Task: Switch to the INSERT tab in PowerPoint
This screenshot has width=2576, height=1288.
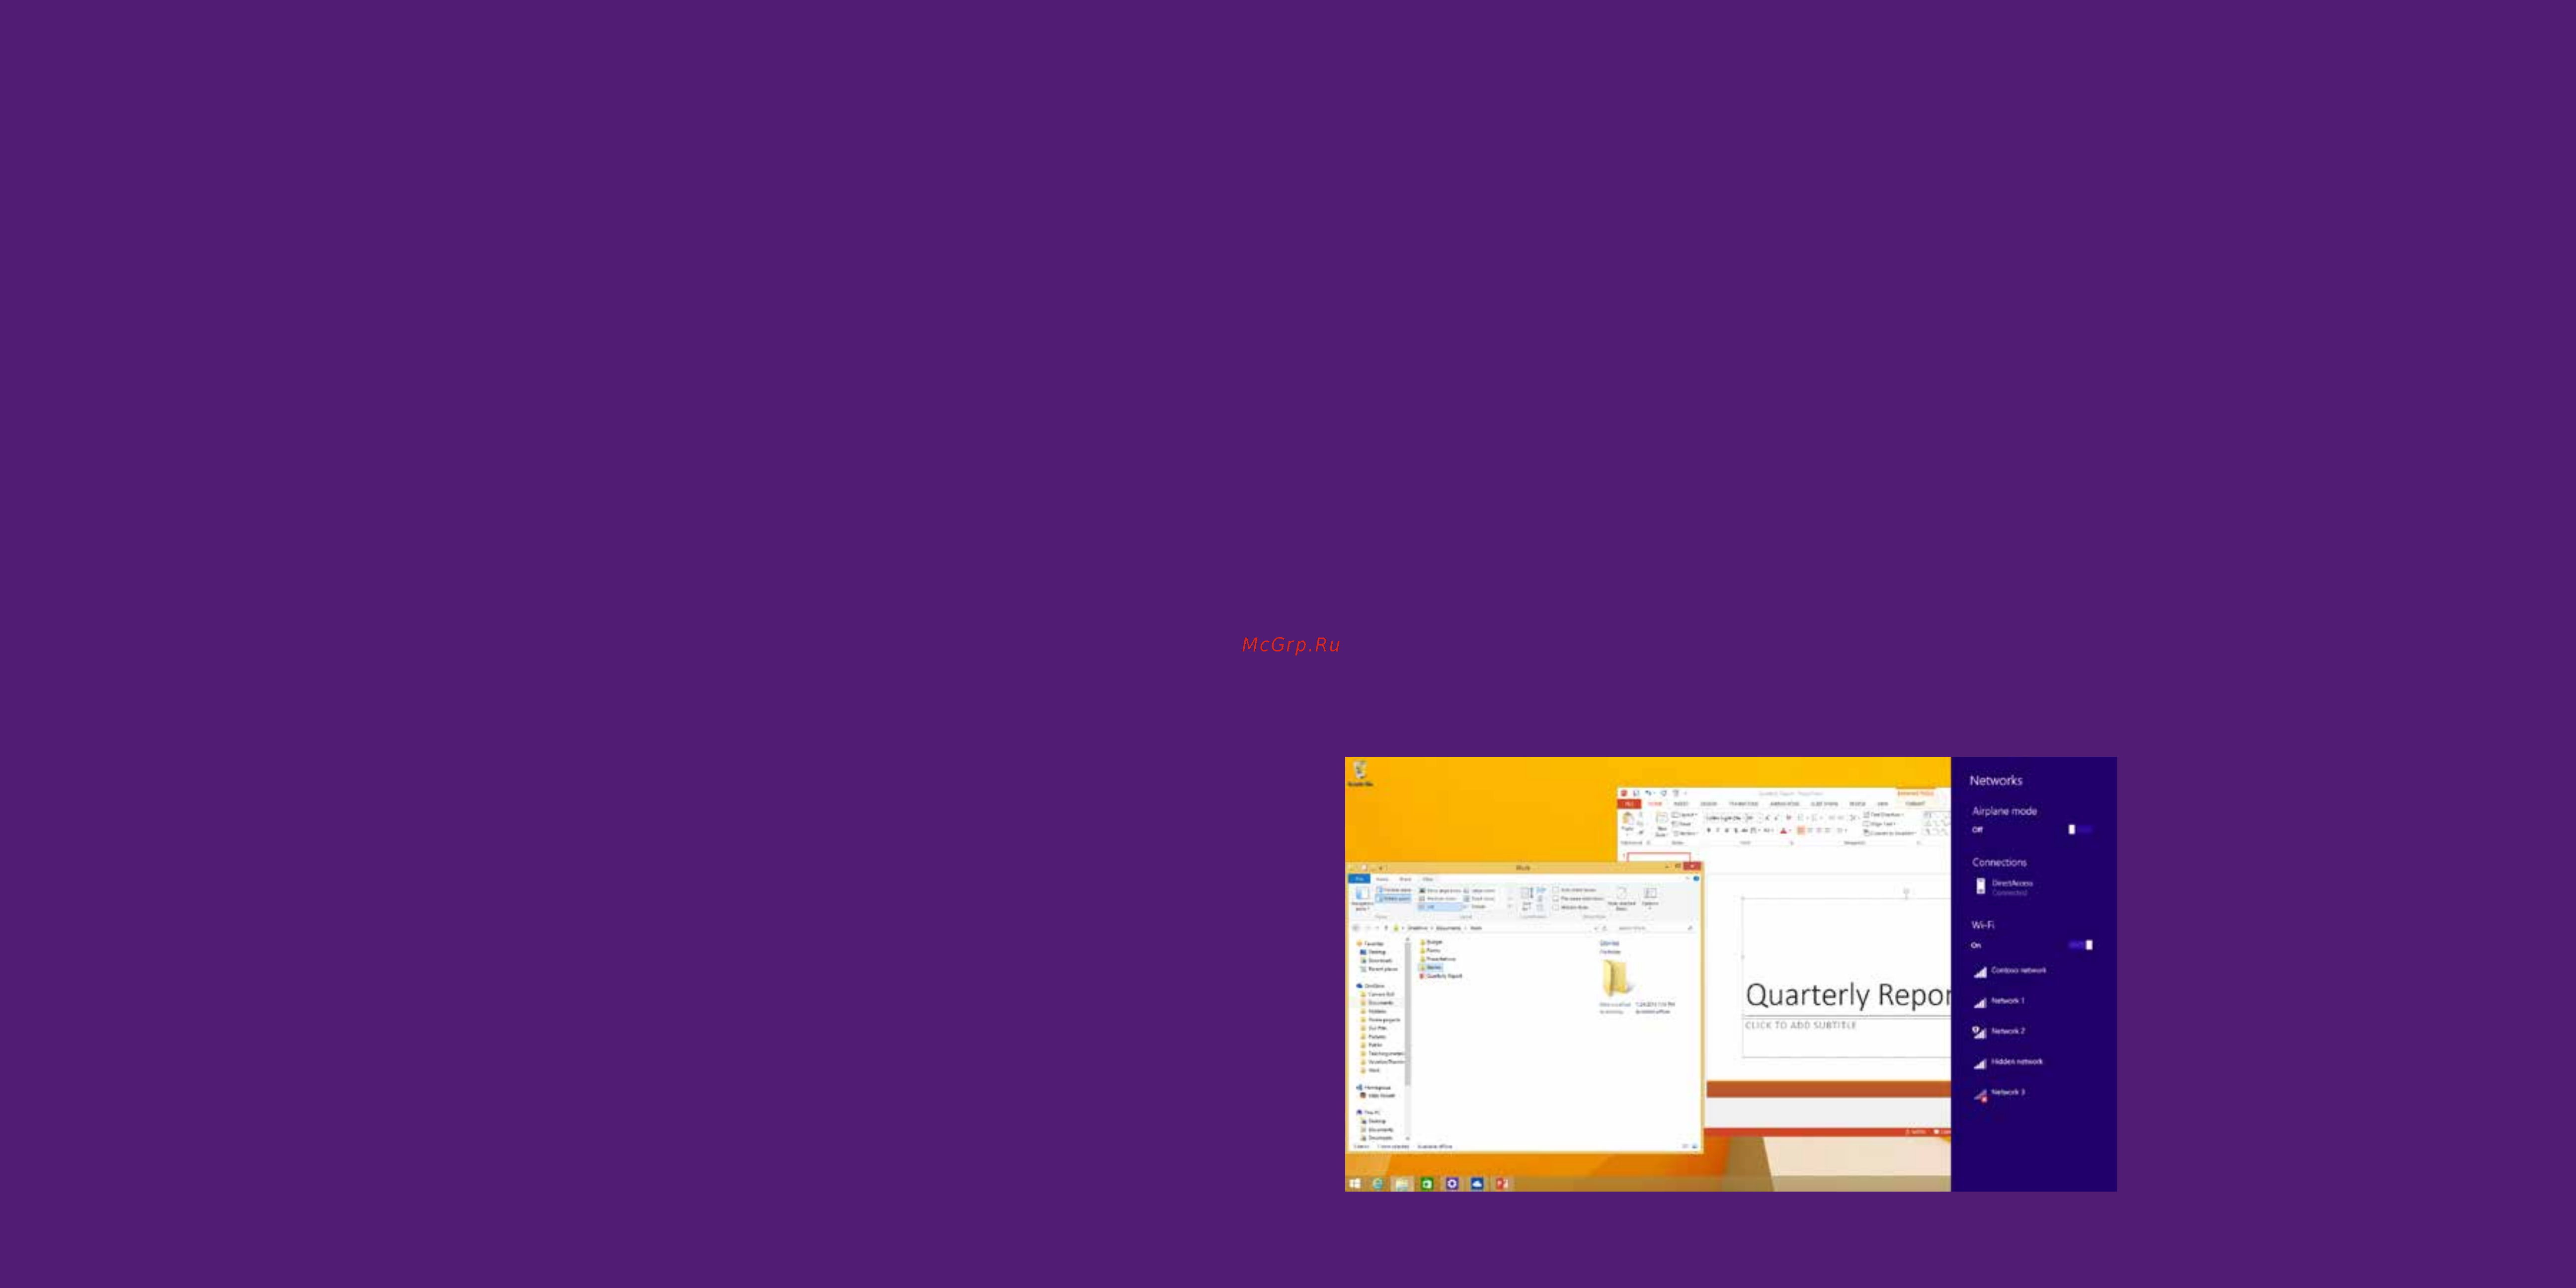Action: pos(1681,804)
